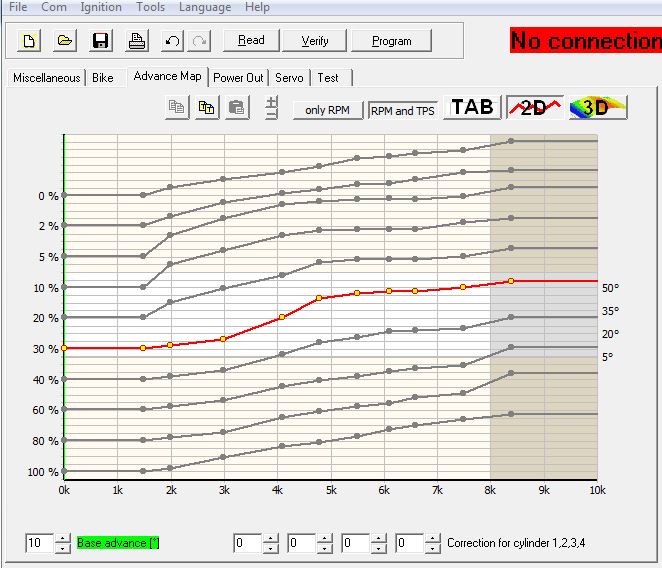662x568 pixels.
Task: Select the 80 % TPS curve label
Action: pos(46,441)
